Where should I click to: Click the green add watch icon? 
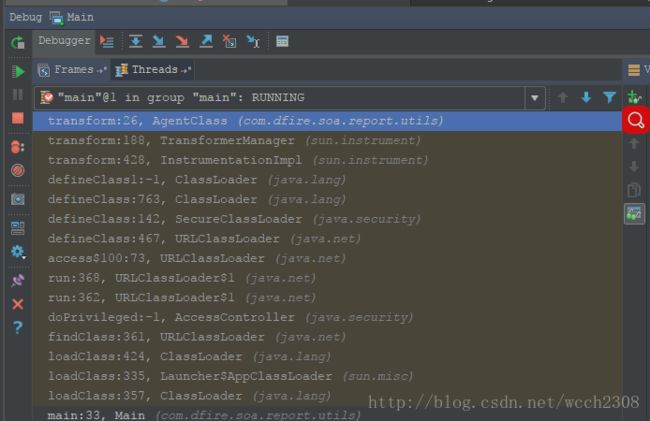(634, 97)
